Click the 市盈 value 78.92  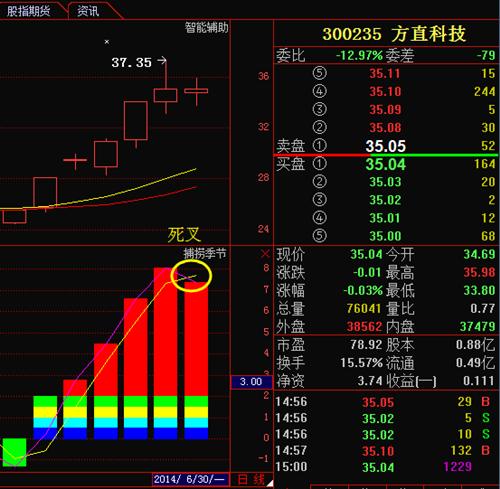[x=366, y=344]
